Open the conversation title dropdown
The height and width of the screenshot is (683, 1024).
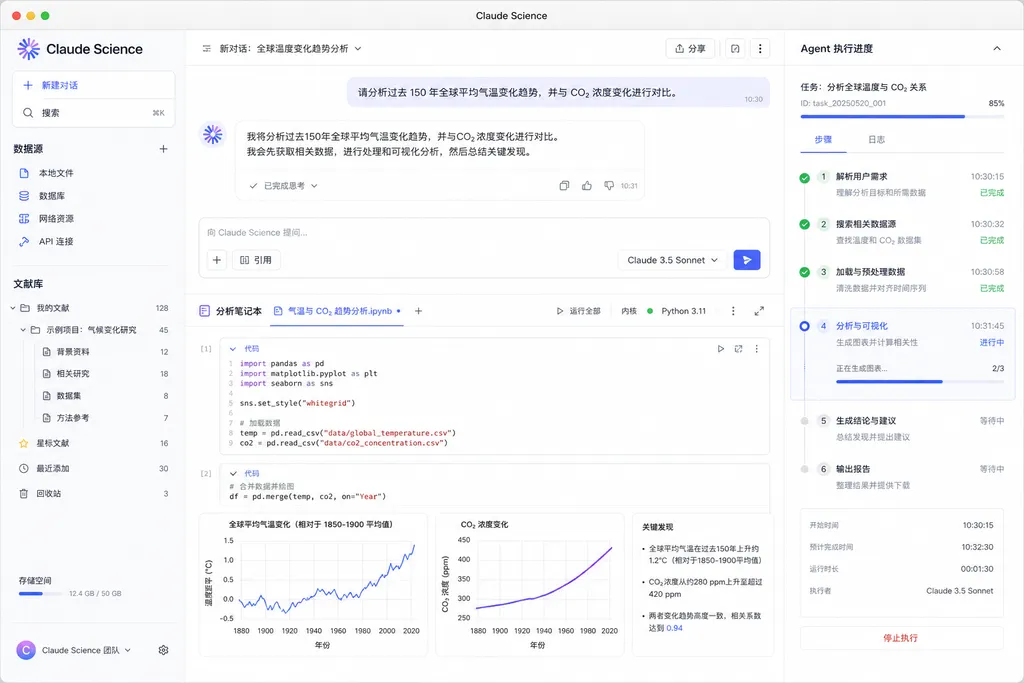(x=358, y=48)
